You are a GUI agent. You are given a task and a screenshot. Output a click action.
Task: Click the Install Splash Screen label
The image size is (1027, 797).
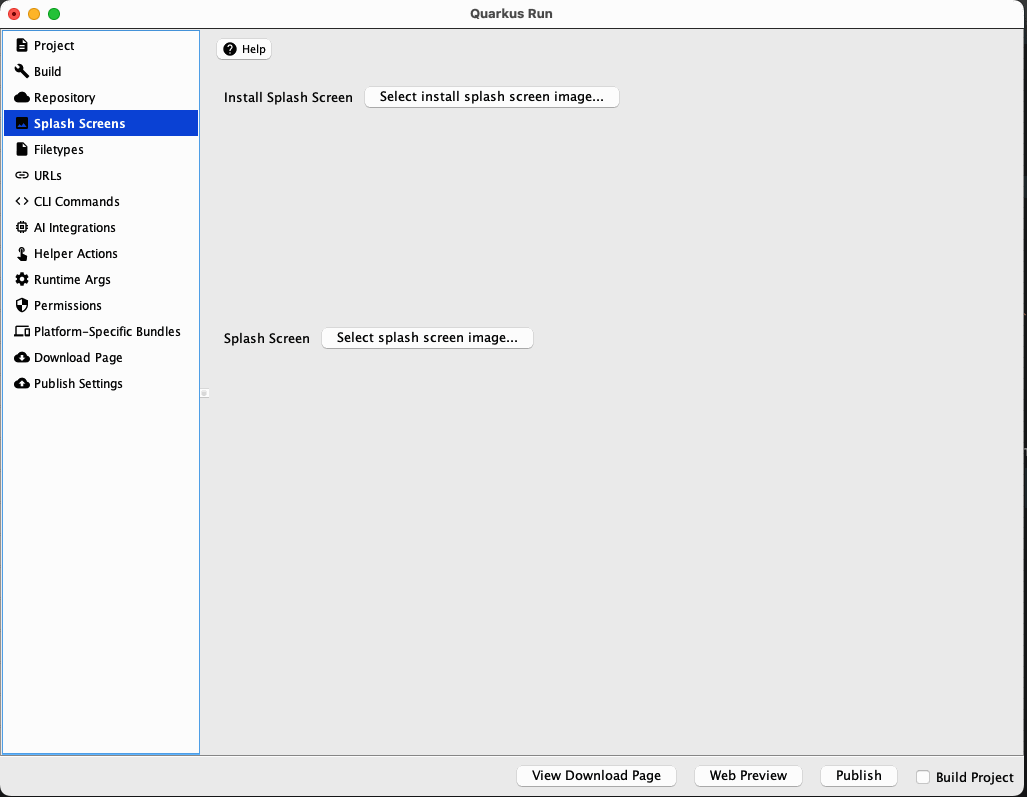pyautogui.click(x=288, y=98)
